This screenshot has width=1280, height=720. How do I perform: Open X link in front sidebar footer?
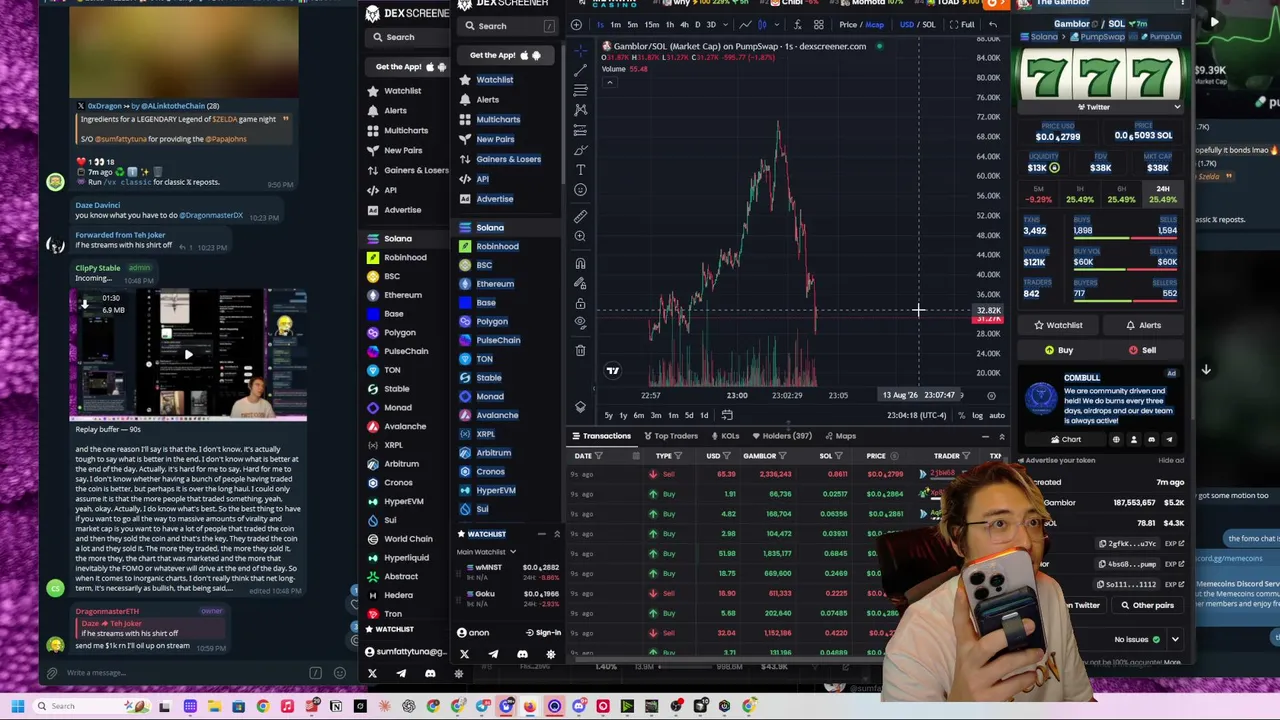click(464, 654)
